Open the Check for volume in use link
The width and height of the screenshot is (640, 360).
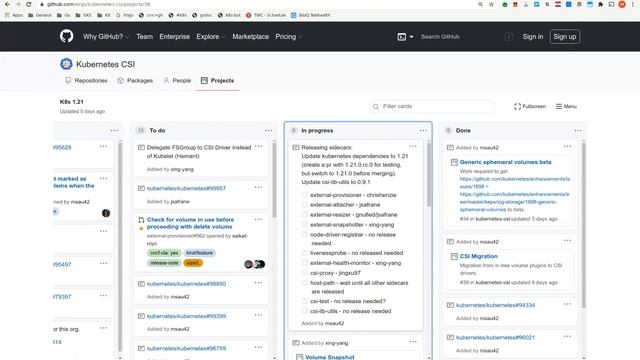(x=190, y=223)
